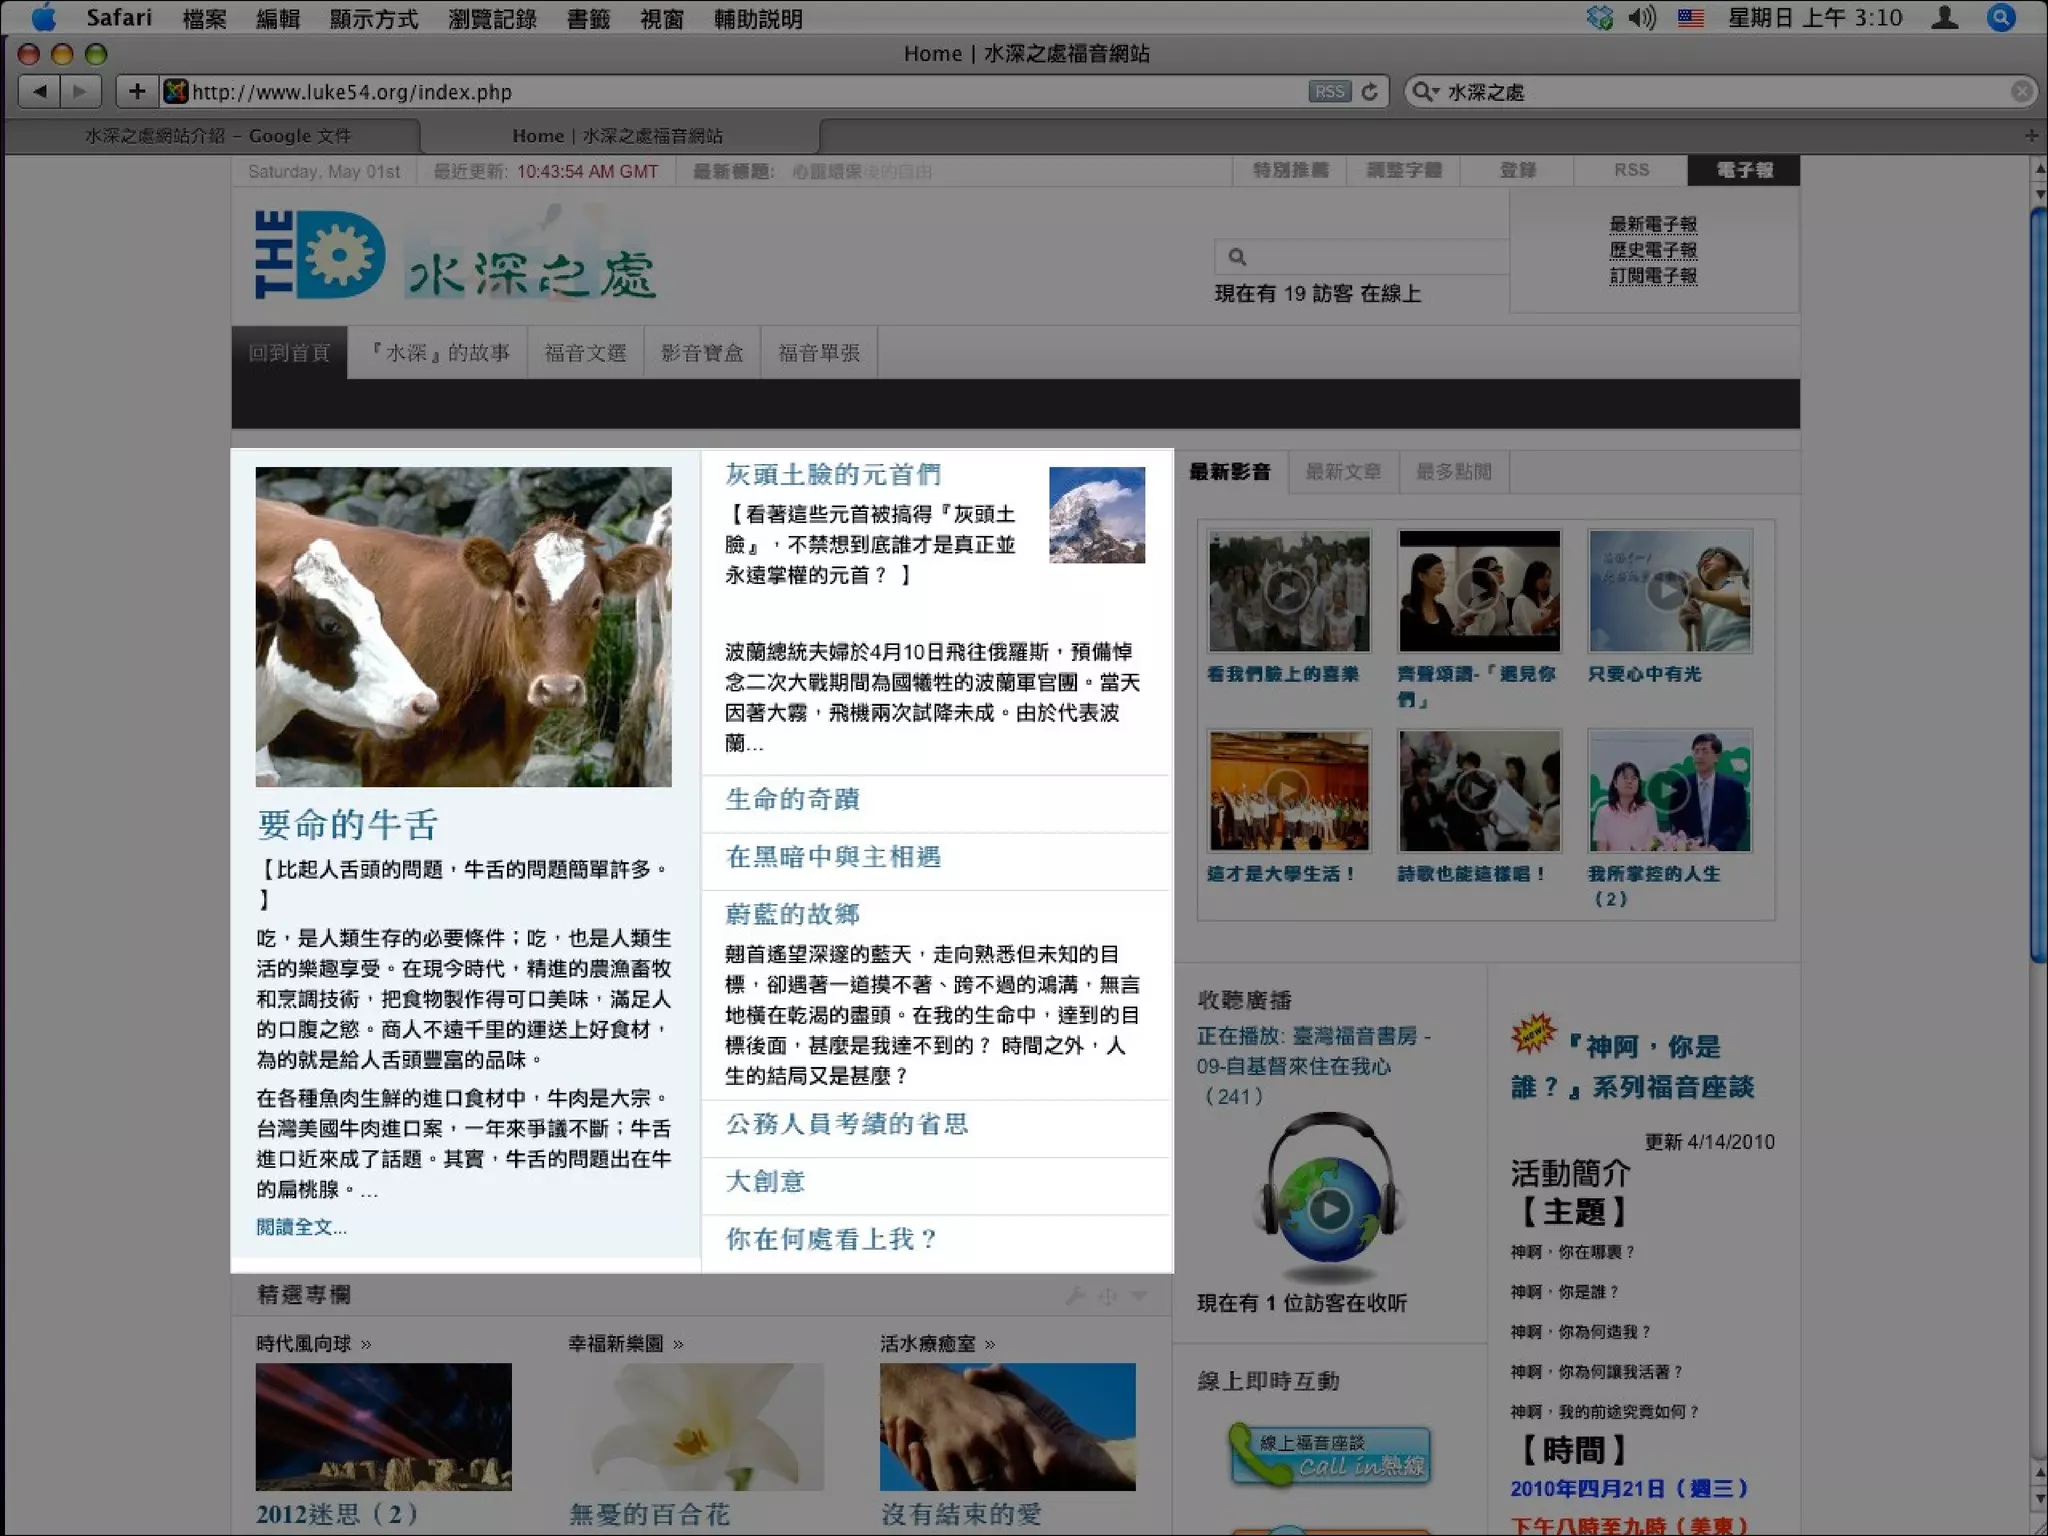The image size is (2048, 1536).
Task: Open the 訂閱電子報 link
Action: [x=1652, y=276]
